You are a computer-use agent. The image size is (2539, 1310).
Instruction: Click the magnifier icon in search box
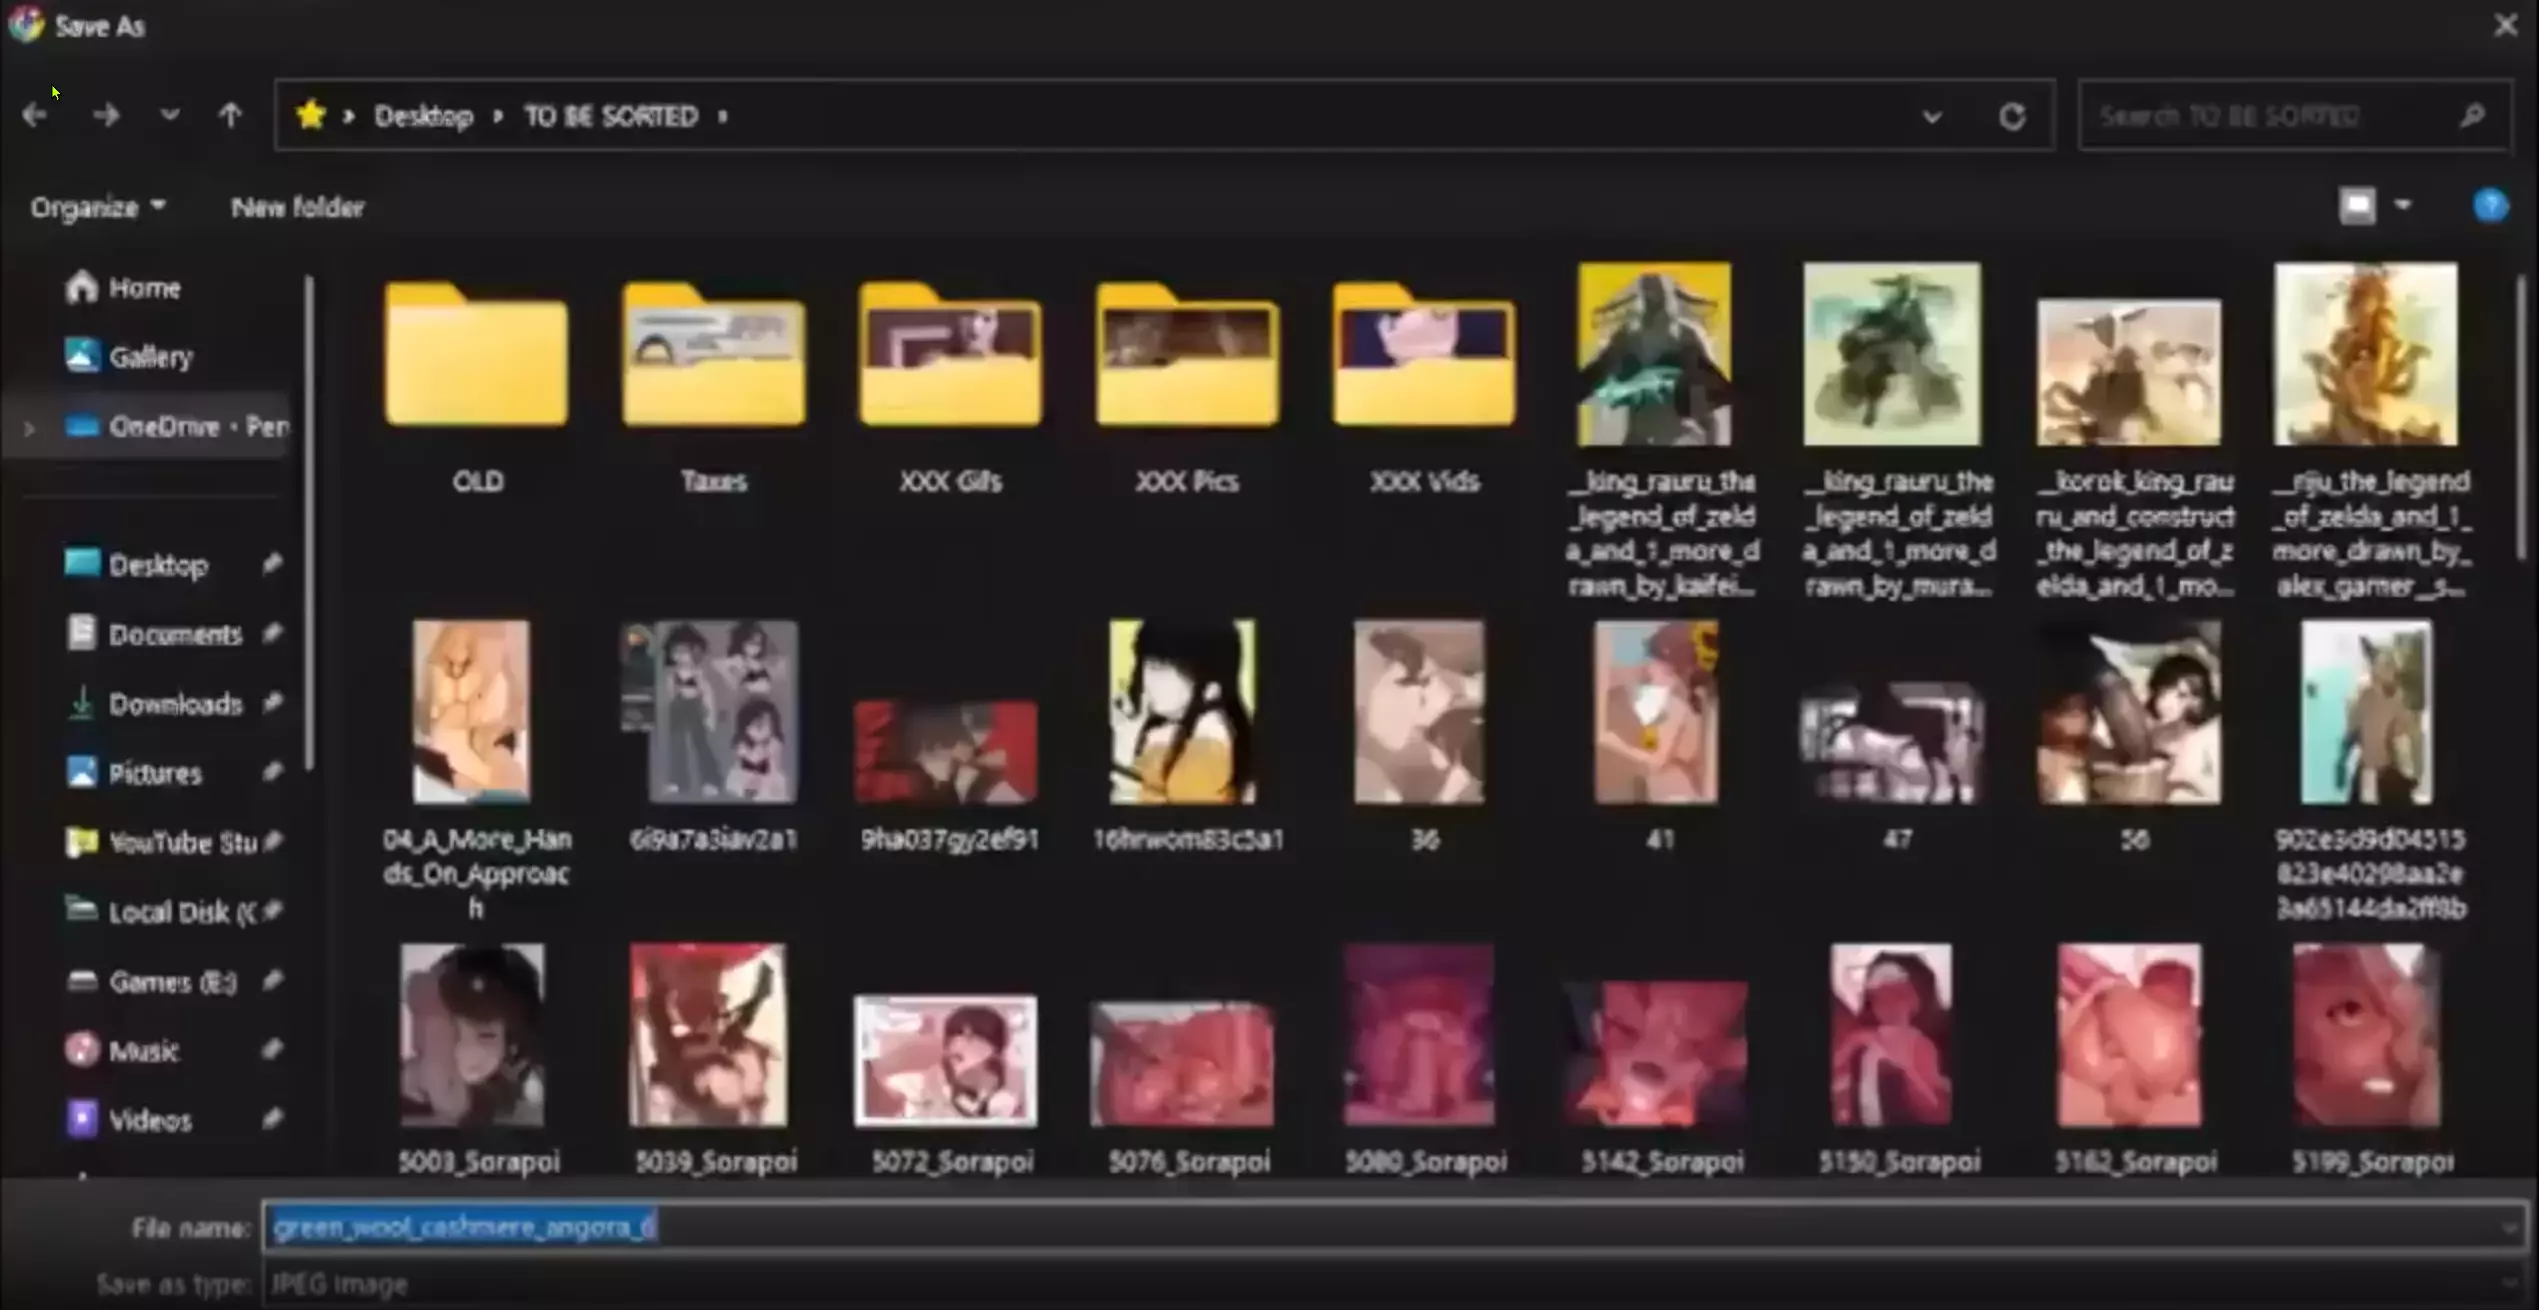point(2472,116)
